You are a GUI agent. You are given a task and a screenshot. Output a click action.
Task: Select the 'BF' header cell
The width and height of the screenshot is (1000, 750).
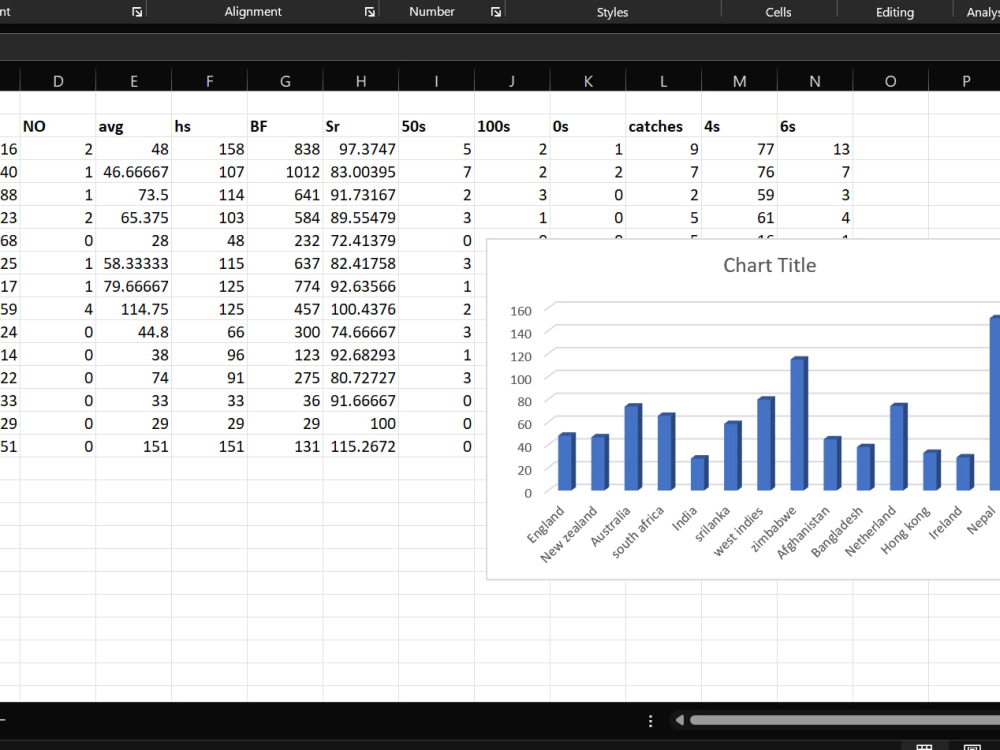click(285, 126)
